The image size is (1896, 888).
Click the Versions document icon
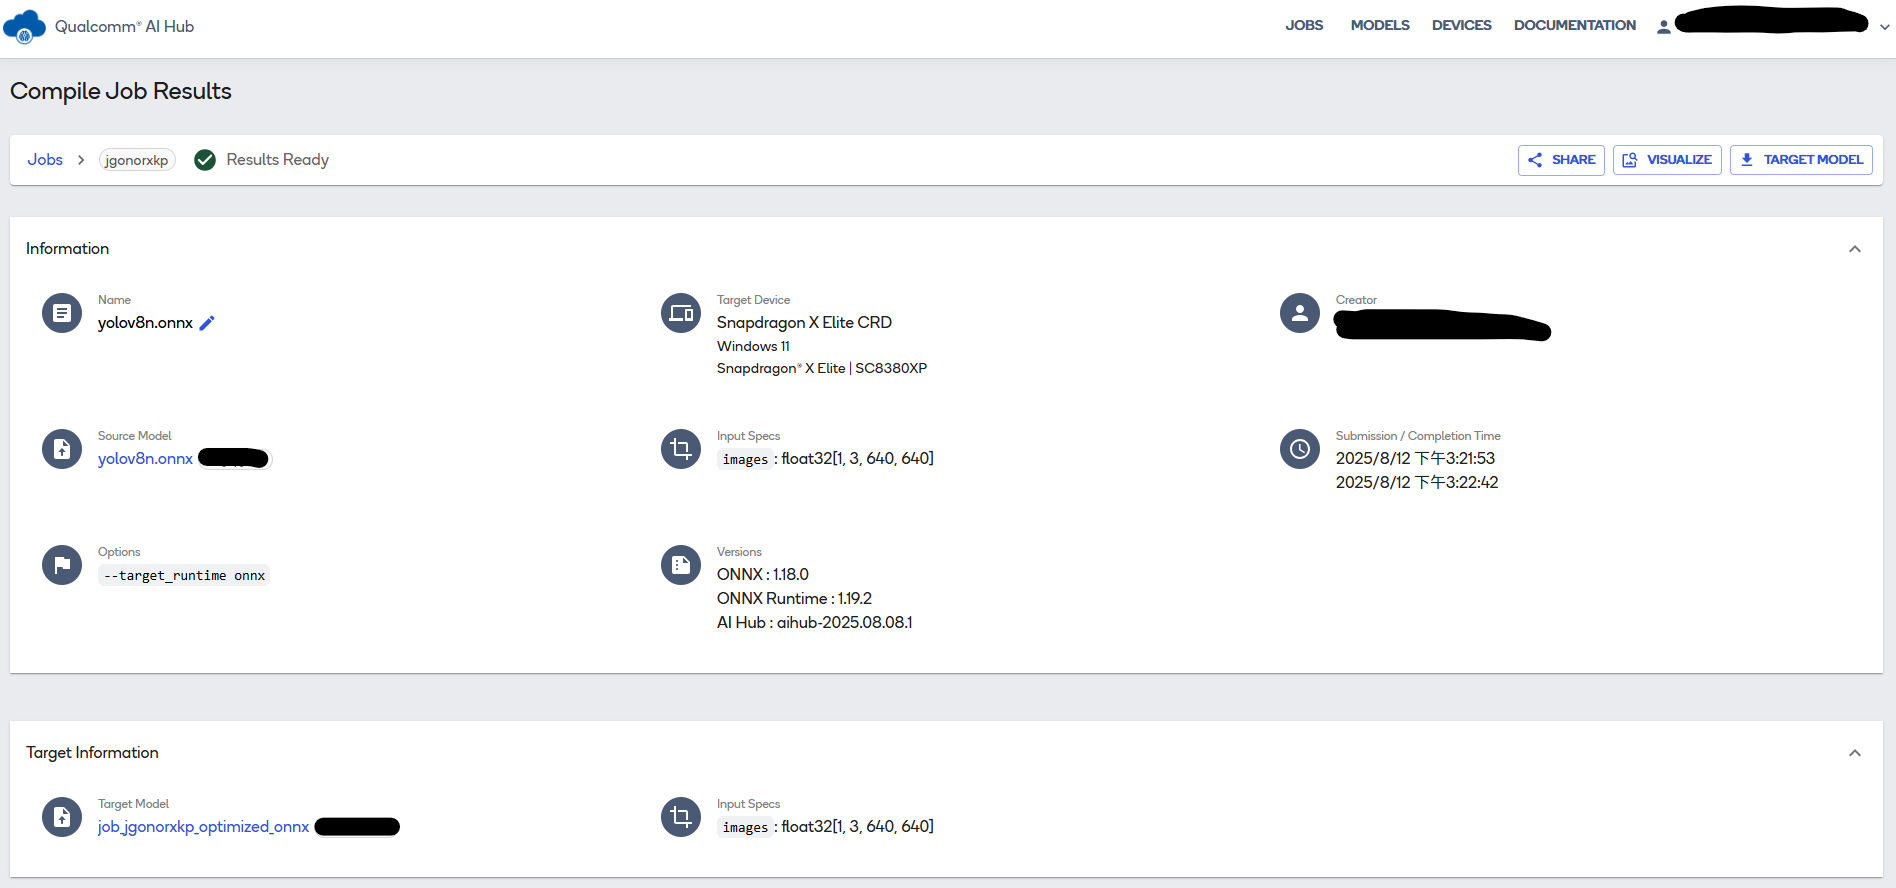681,565
